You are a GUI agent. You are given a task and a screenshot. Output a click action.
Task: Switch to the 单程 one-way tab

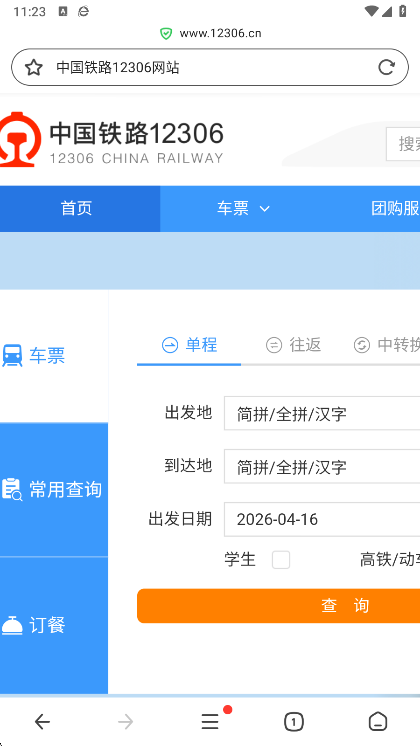[x=189, y=345]
